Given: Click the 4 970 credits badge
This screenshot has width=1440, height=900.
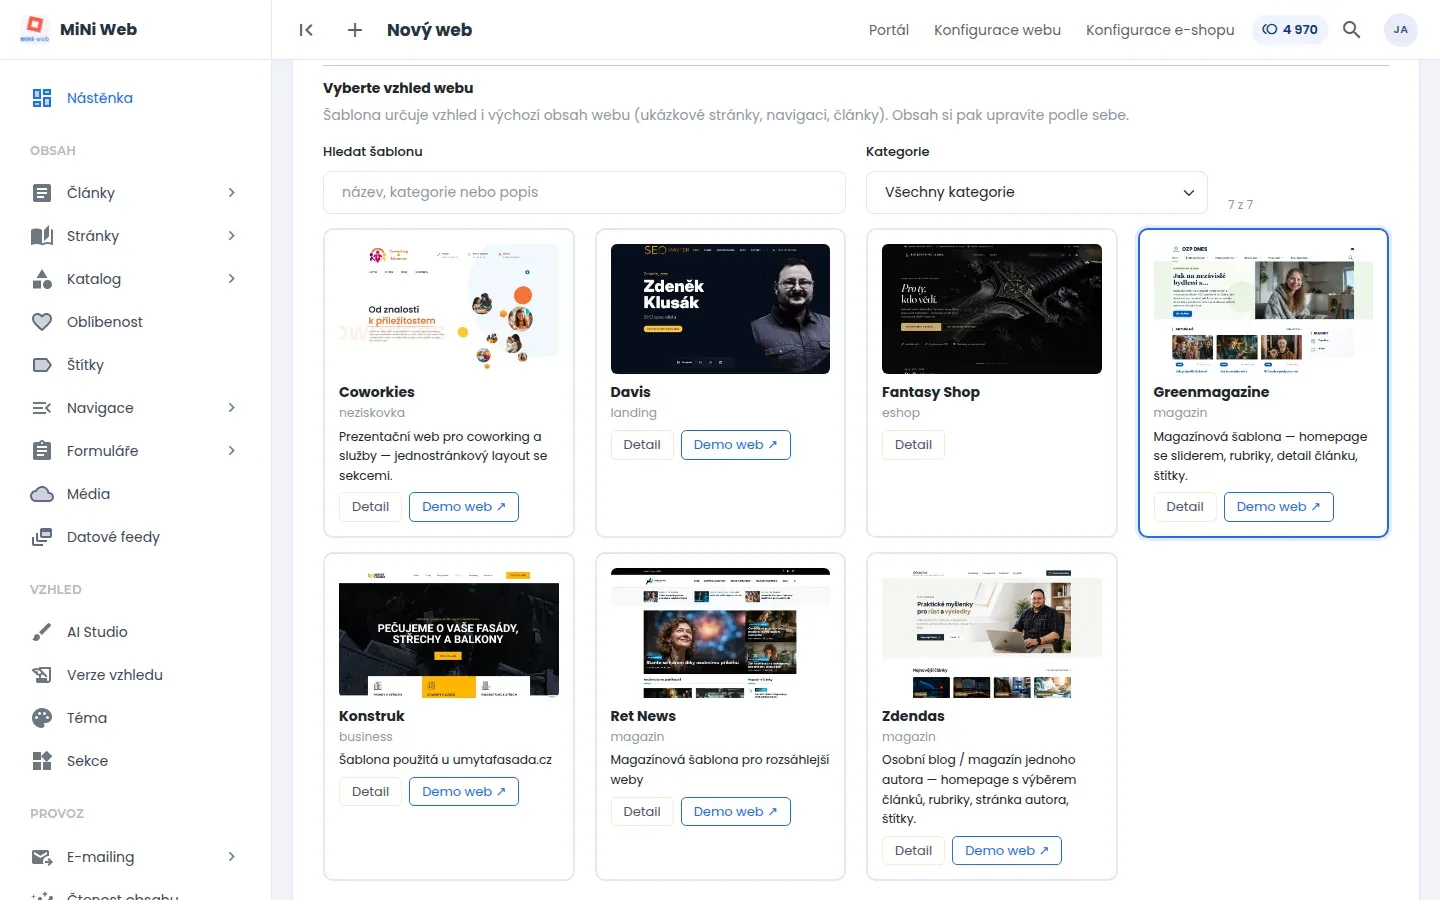Looking at the screenshot, I should tap(1289, 30).
